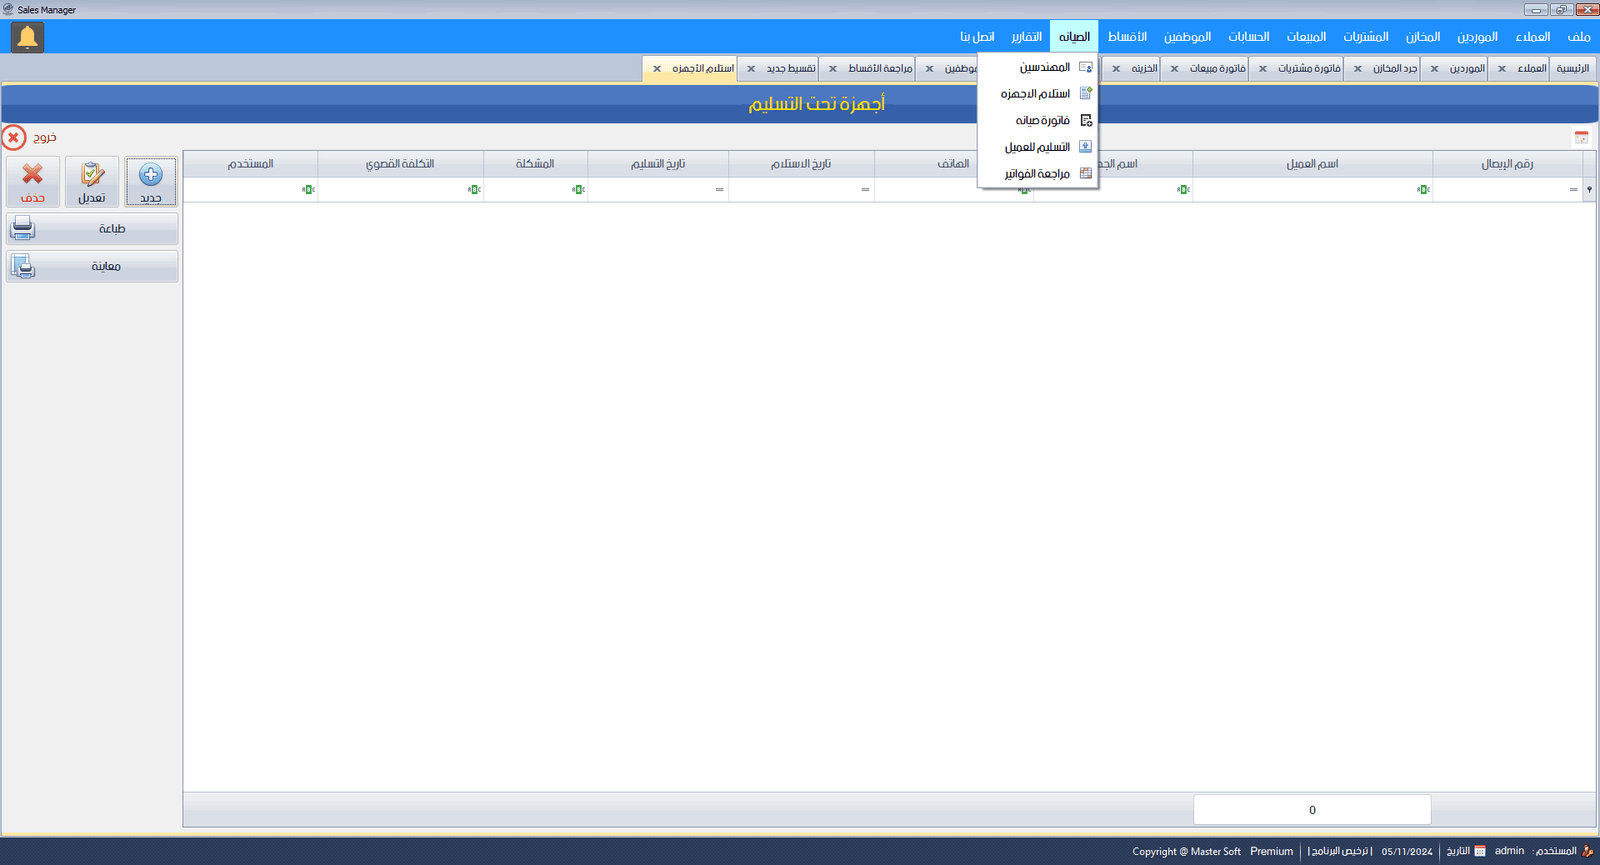The image size is (1600, 865).
Task: Open the filter operator in اسم العميل column
Action: [x=1422, y=189]
